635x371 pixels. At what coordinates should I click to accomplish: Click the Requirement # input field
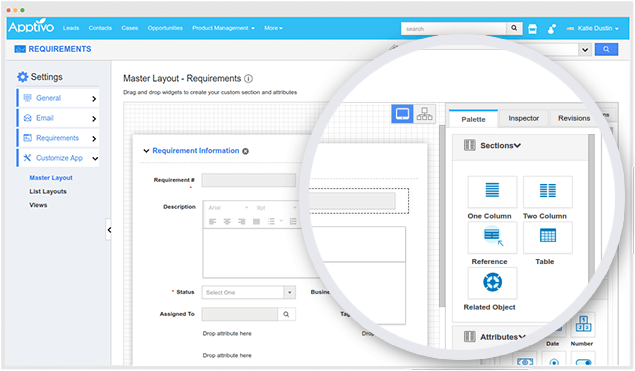[249, 180]
